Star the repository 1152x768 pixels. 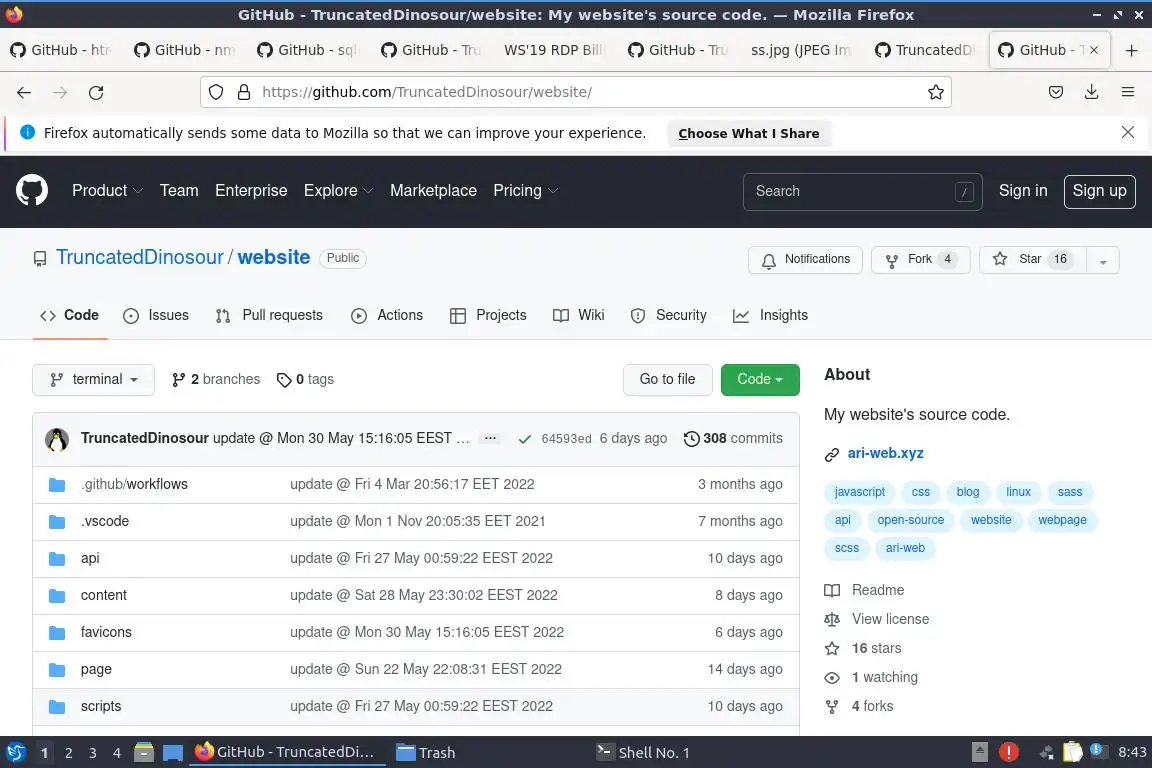tap(1033, 260)
